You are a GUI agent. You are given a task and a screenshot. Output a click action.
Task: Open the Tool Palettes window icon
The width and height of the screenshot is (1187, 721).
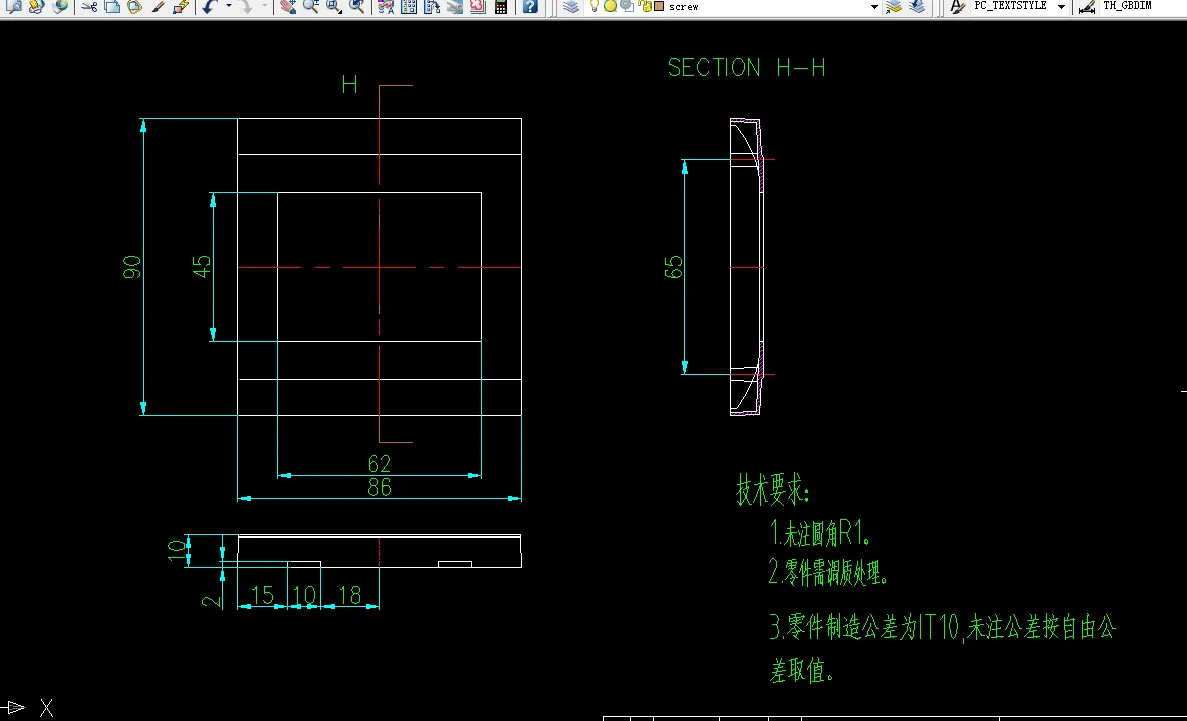[x=431, y=6]
